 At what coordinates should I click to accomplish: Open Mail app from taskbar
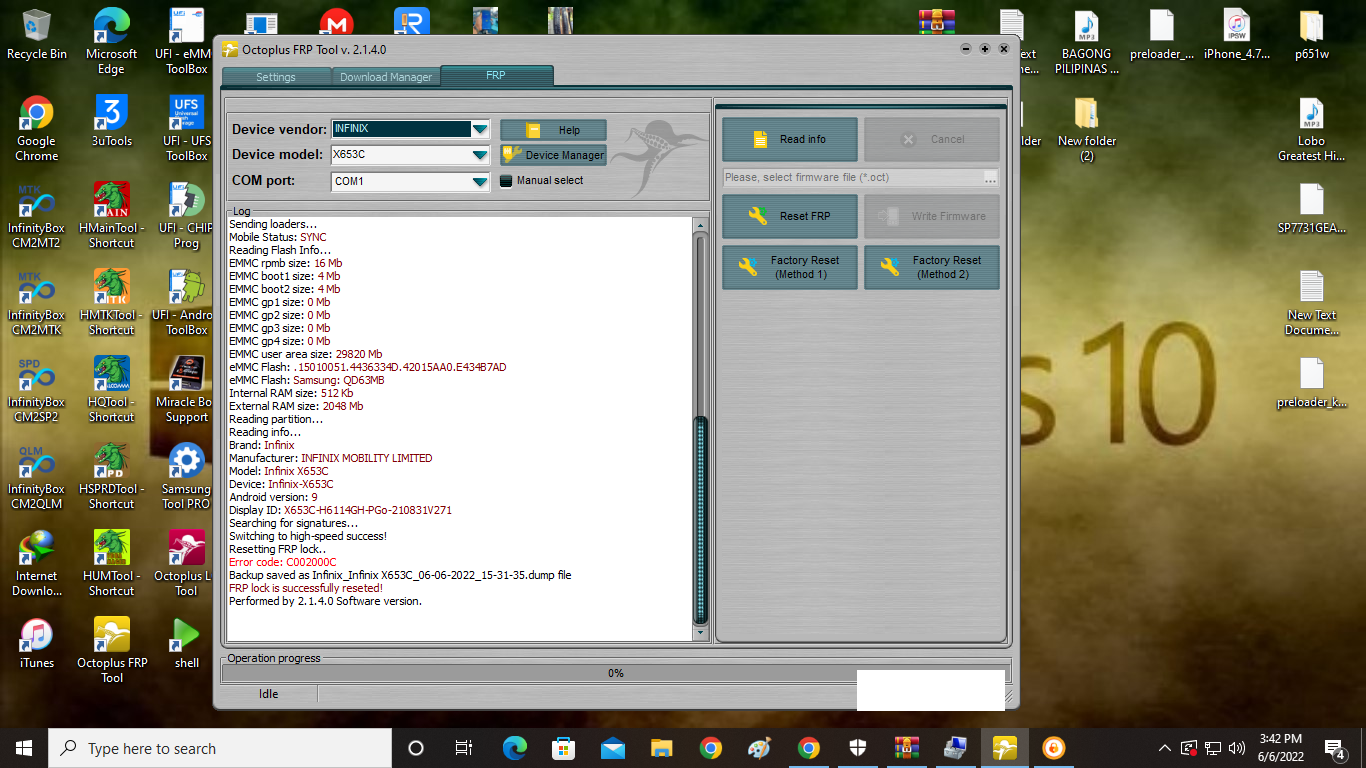click(x=612, y=748)
